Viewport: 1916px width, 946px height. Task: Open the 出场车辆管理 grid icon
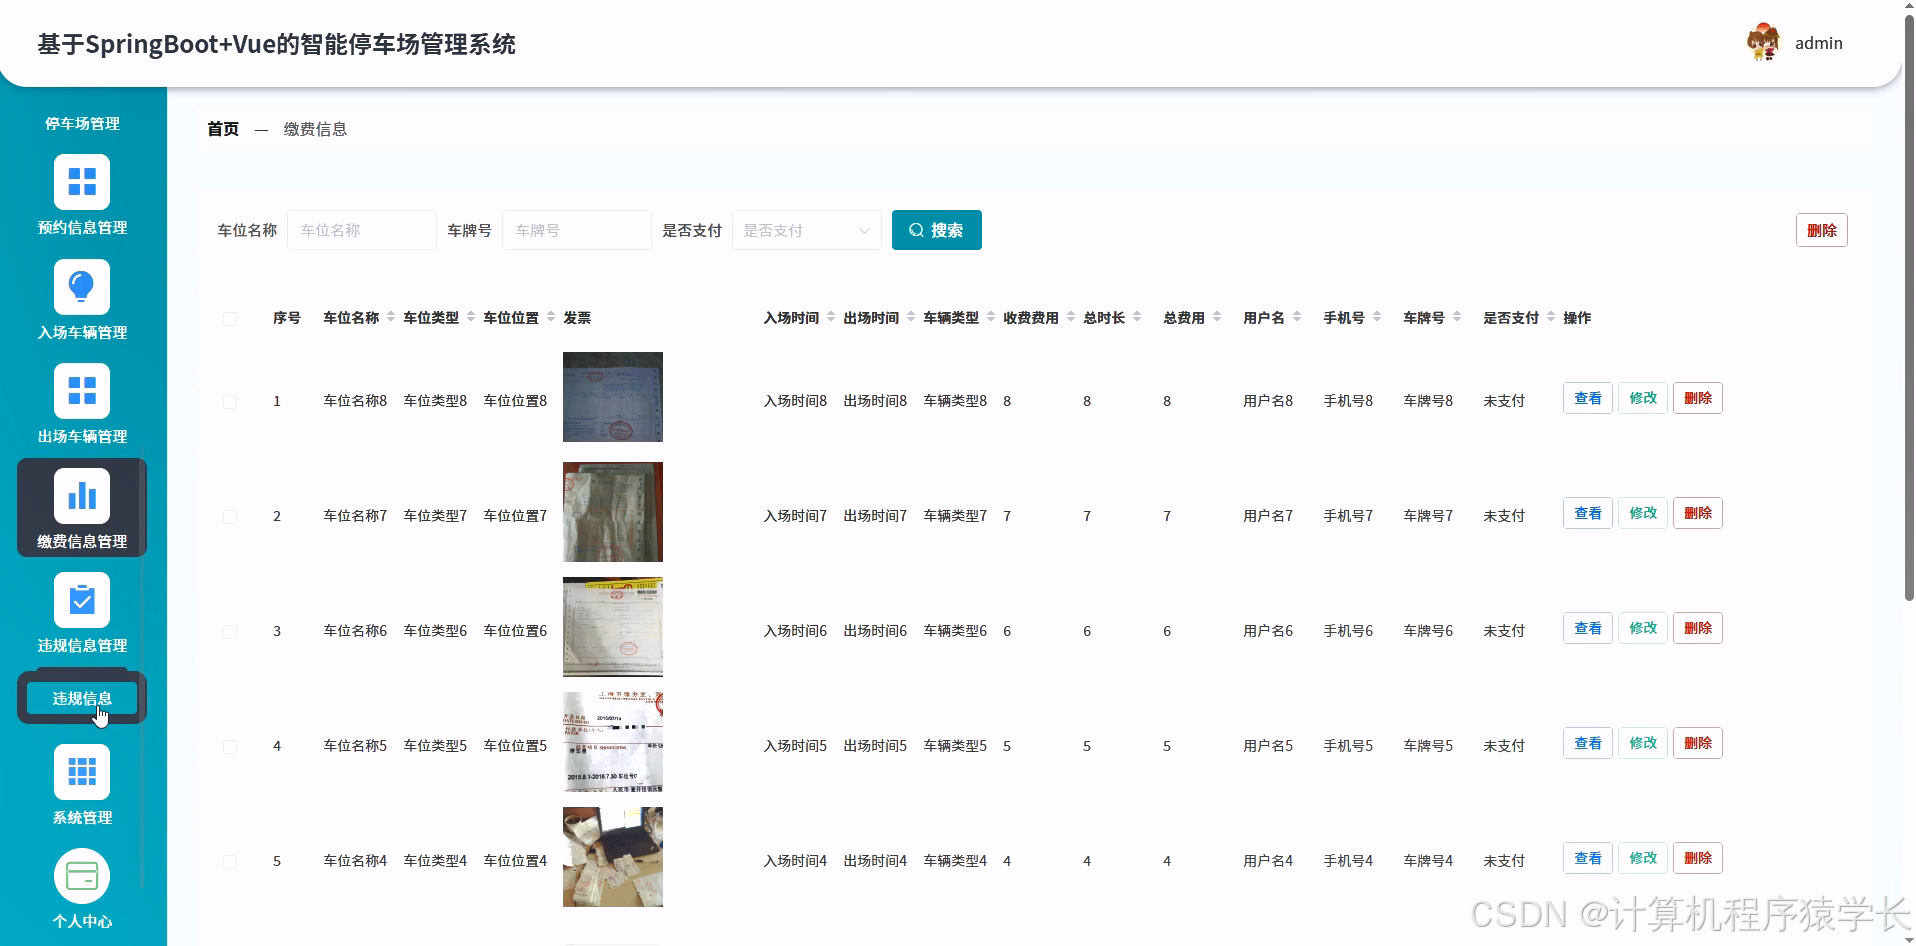pyautogui.click(x=82, y=391)
